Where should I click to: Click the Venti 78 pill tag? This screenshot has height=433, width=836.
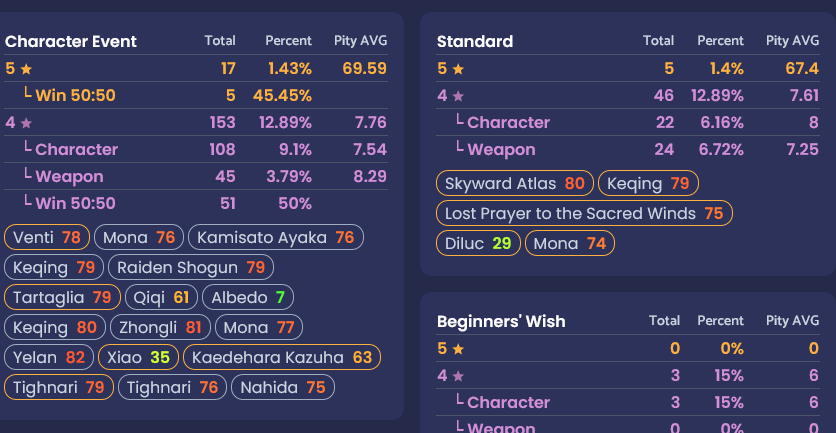point(47,237)
